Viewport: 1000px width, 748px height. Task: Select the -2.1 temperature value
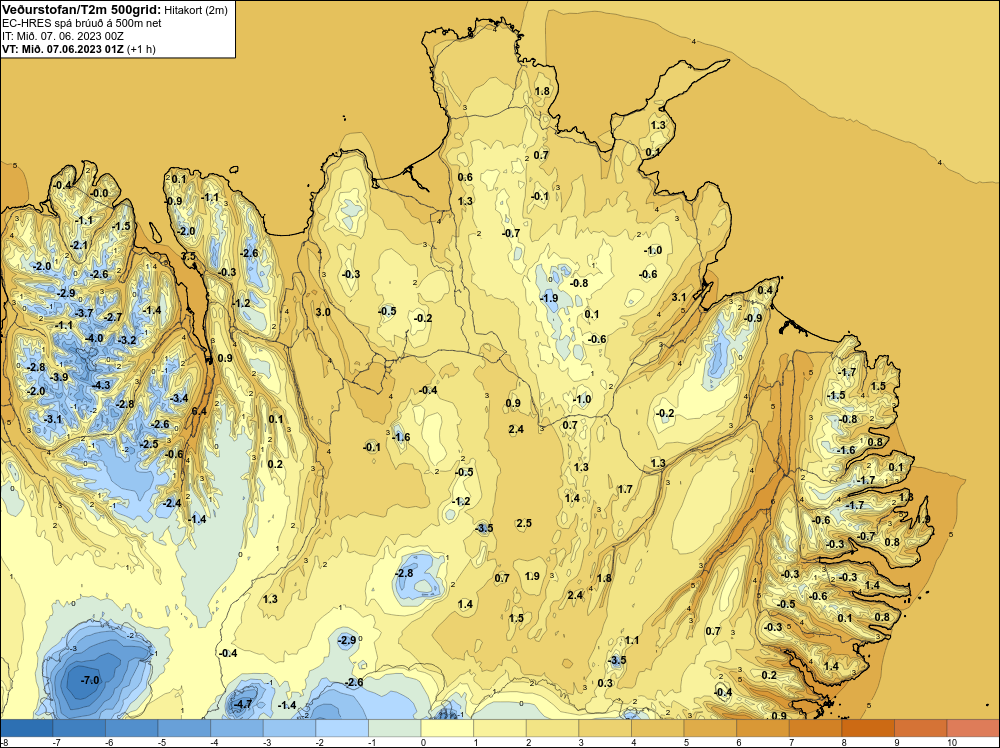79,245
